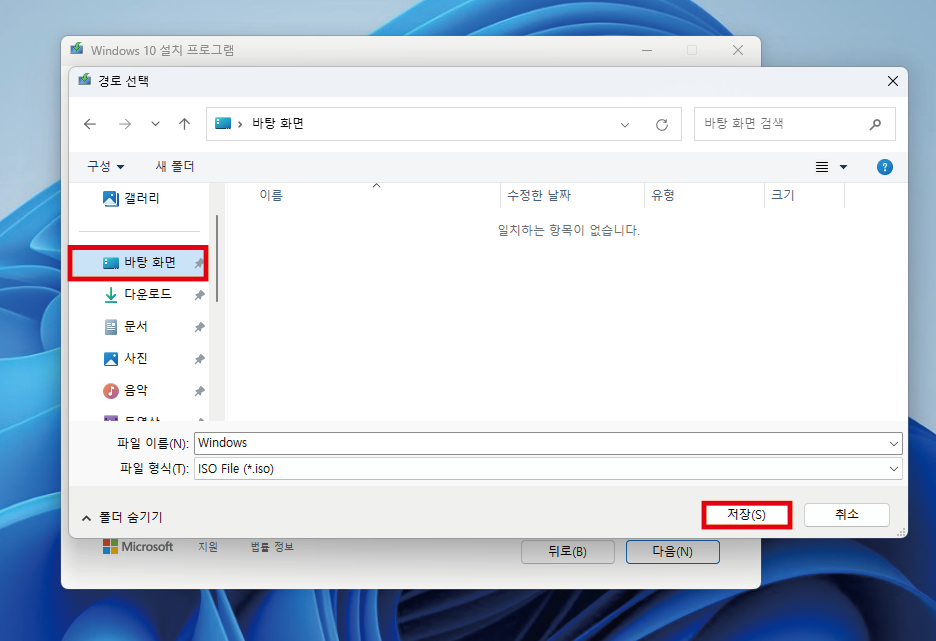936x641 pixels.
Task: Open recent locations chevron beside forward arrow
Action: [155, 124]
